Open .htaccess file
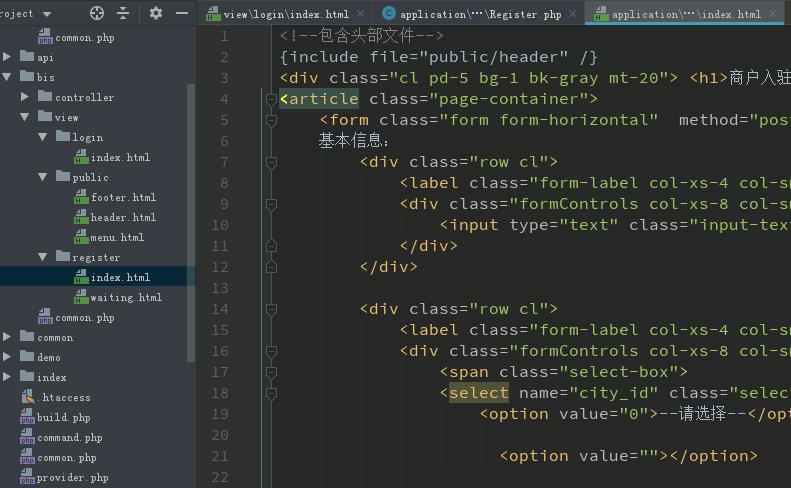 [x=64, y=397]
